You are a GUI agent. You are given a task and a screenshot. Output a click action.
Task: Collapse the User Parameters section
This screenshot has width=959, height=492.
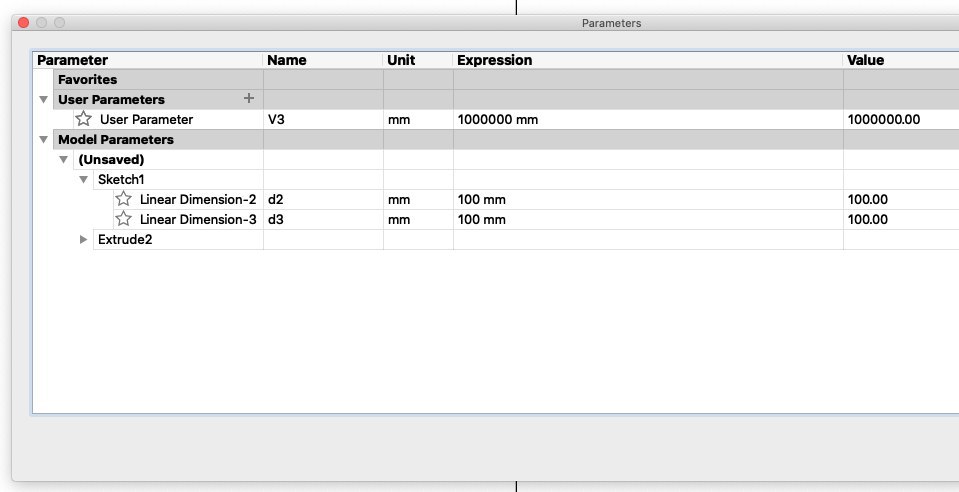pos(43,99)
